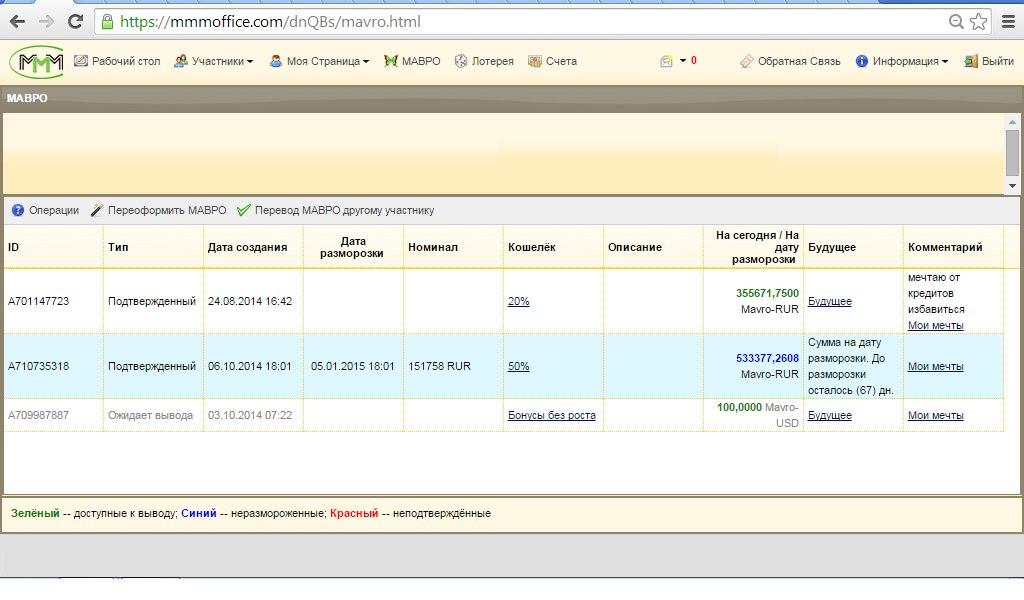Click the zoom magnifier in address bar
Image resolution: width=1024 pixels, height=600 pixels.
click(956, 22)
